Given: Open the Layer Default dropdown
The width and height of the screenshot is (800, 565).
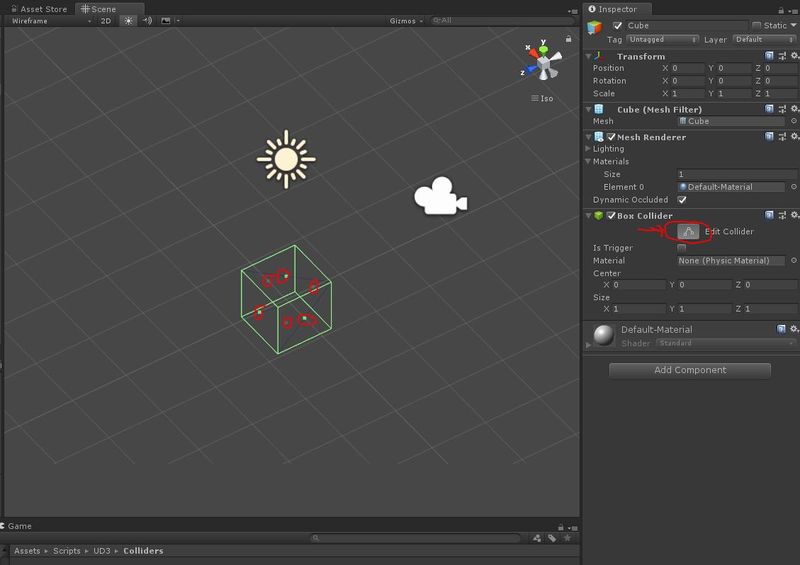Looking at the screenshot, I should (764, 39).
